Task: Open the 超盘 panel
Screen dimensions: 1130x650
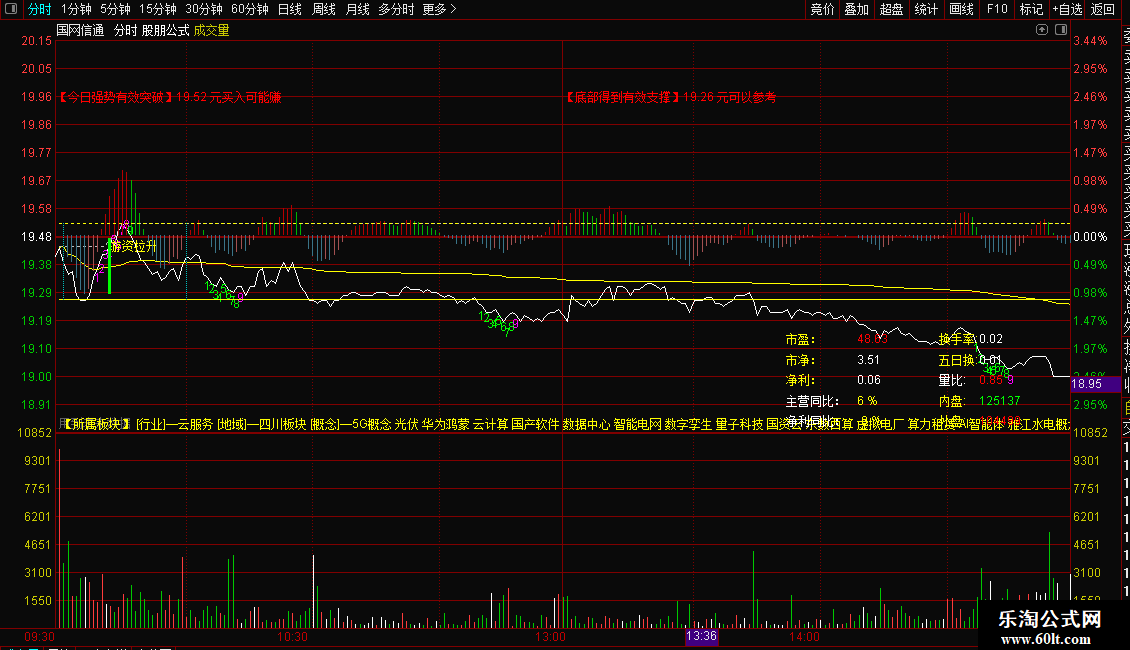Action: [891, 9]
